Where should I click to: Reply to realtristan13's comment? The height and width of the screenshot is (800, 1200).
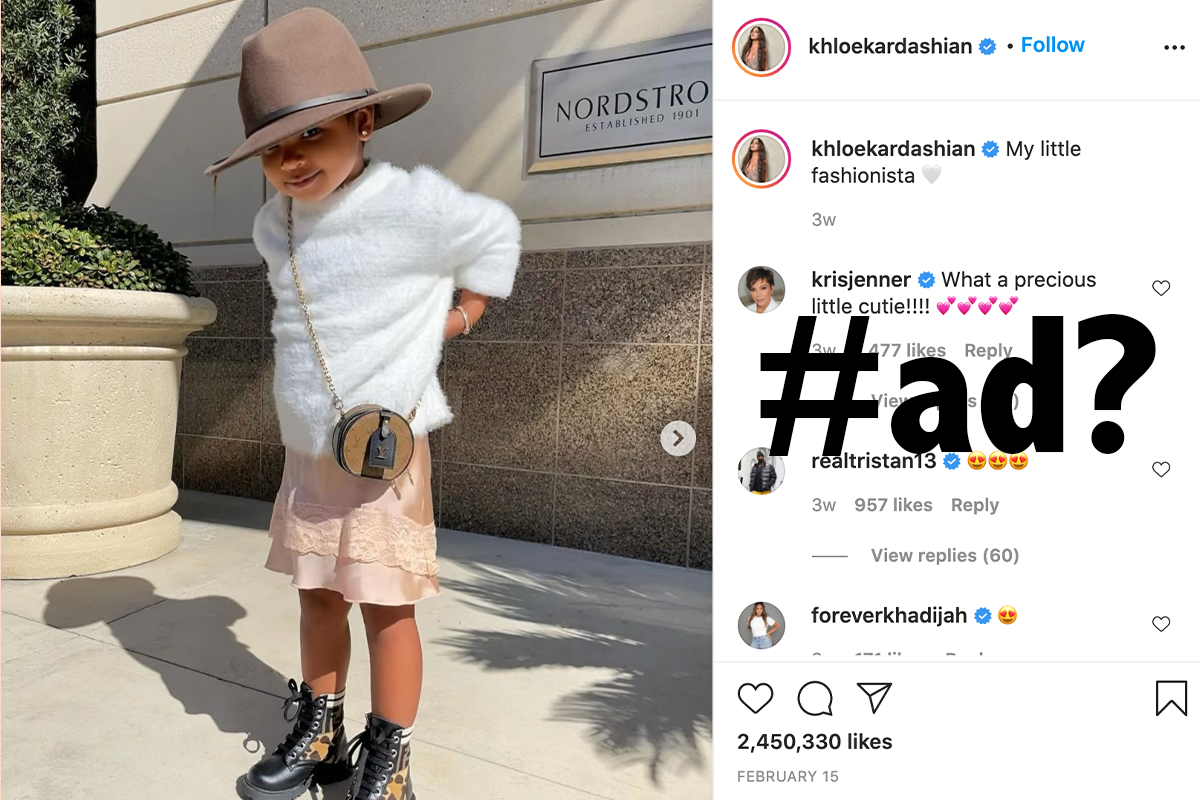(x=975, y=505)
